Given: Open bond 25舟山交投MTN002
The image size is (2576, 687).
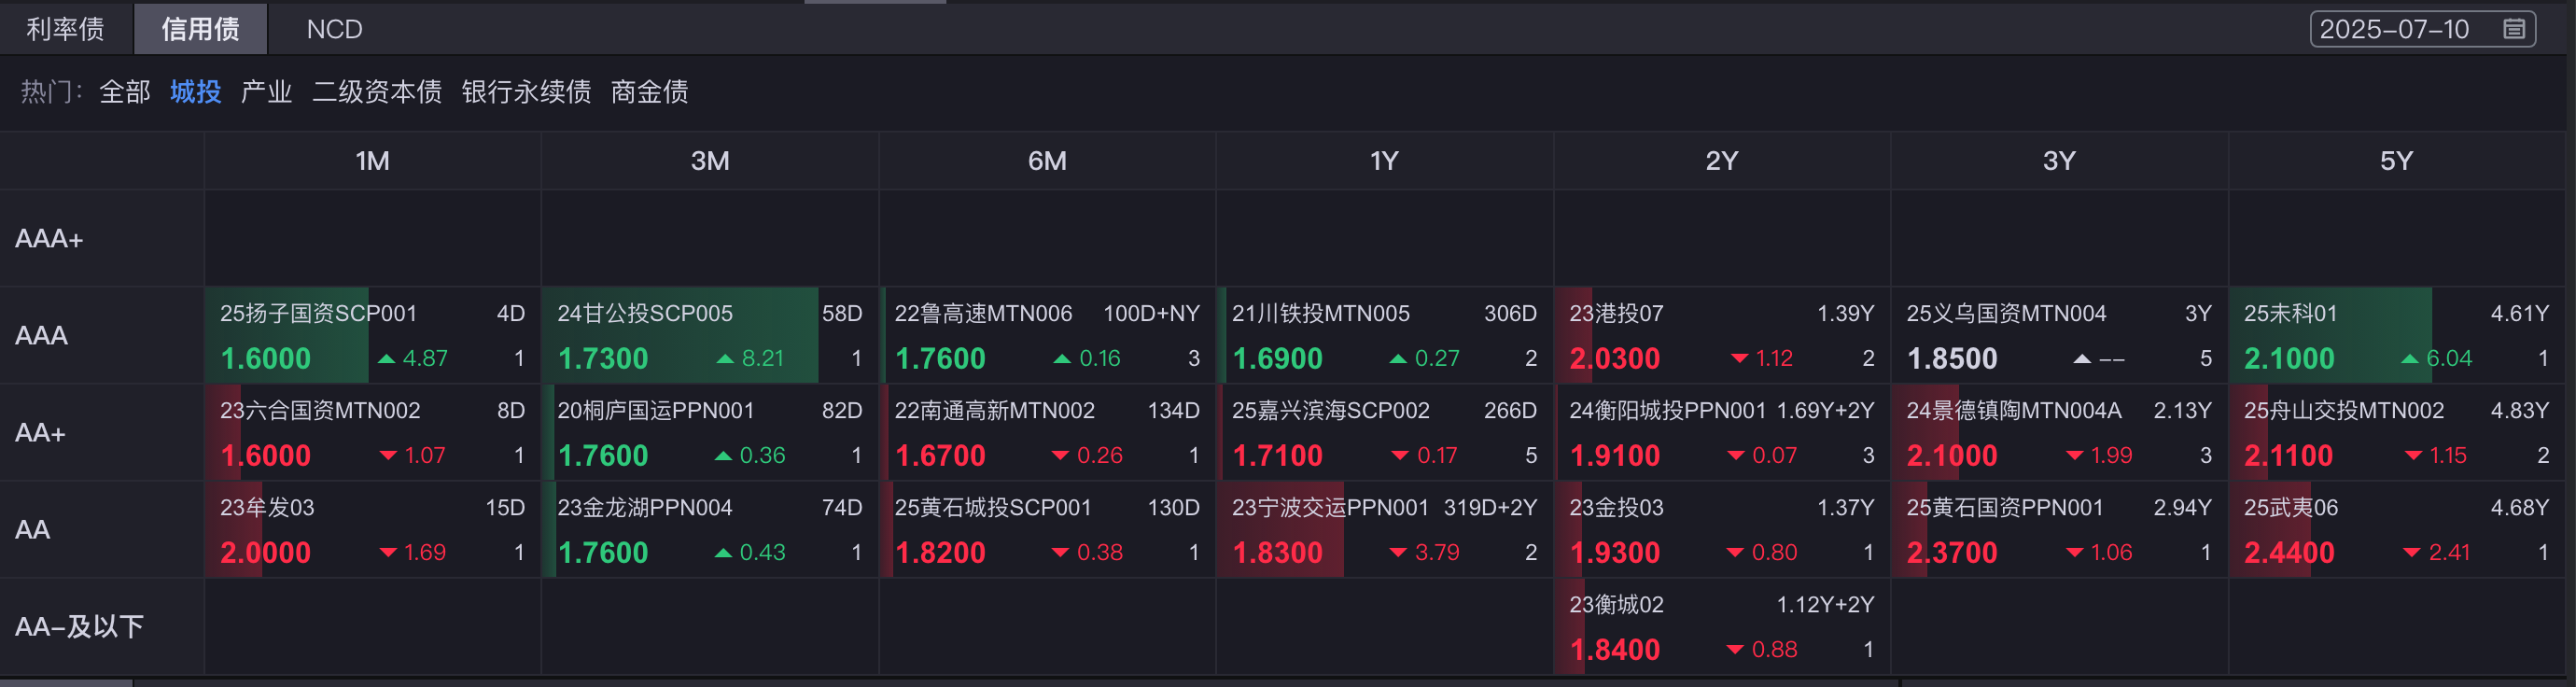Looking at the screenshot, I should coord(2344,411).
